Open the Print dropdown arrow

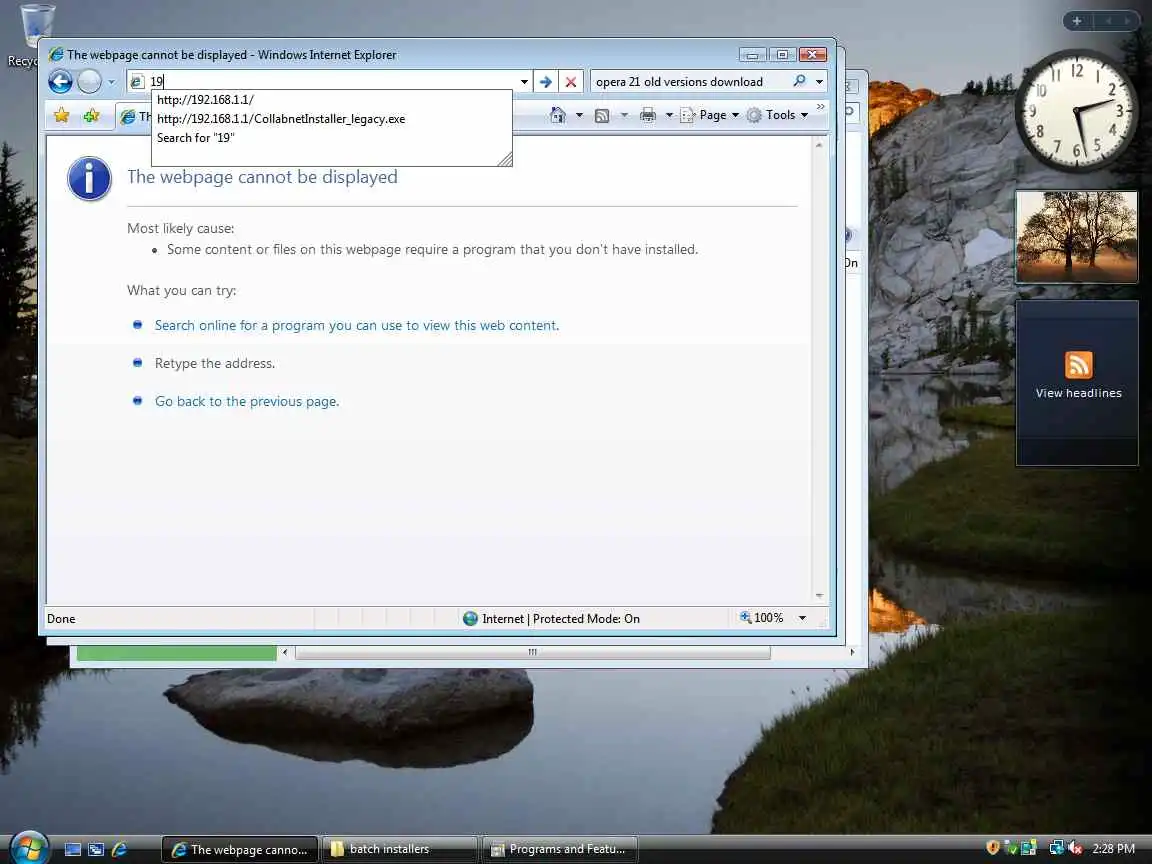(x=669, y=115)
